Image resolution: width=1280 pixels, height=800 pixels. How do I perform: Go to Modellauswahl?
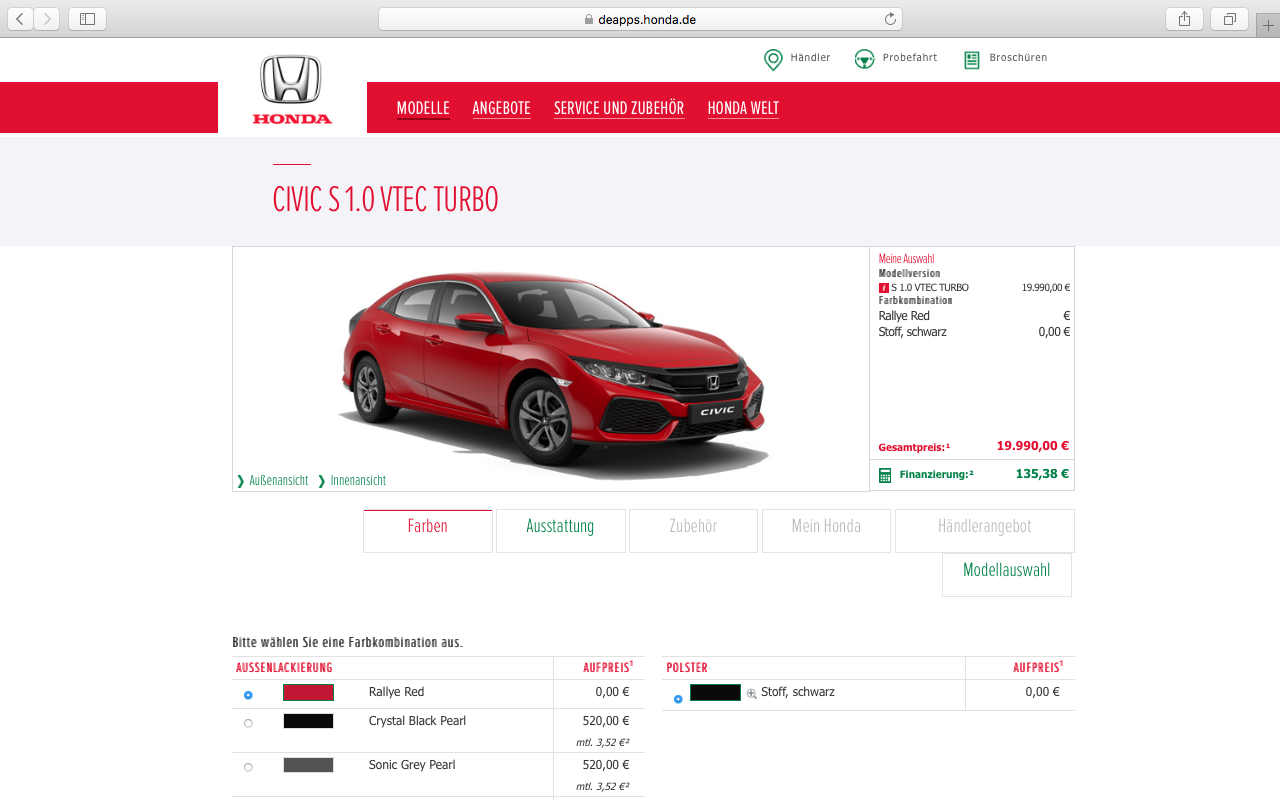click(1007, 575)
